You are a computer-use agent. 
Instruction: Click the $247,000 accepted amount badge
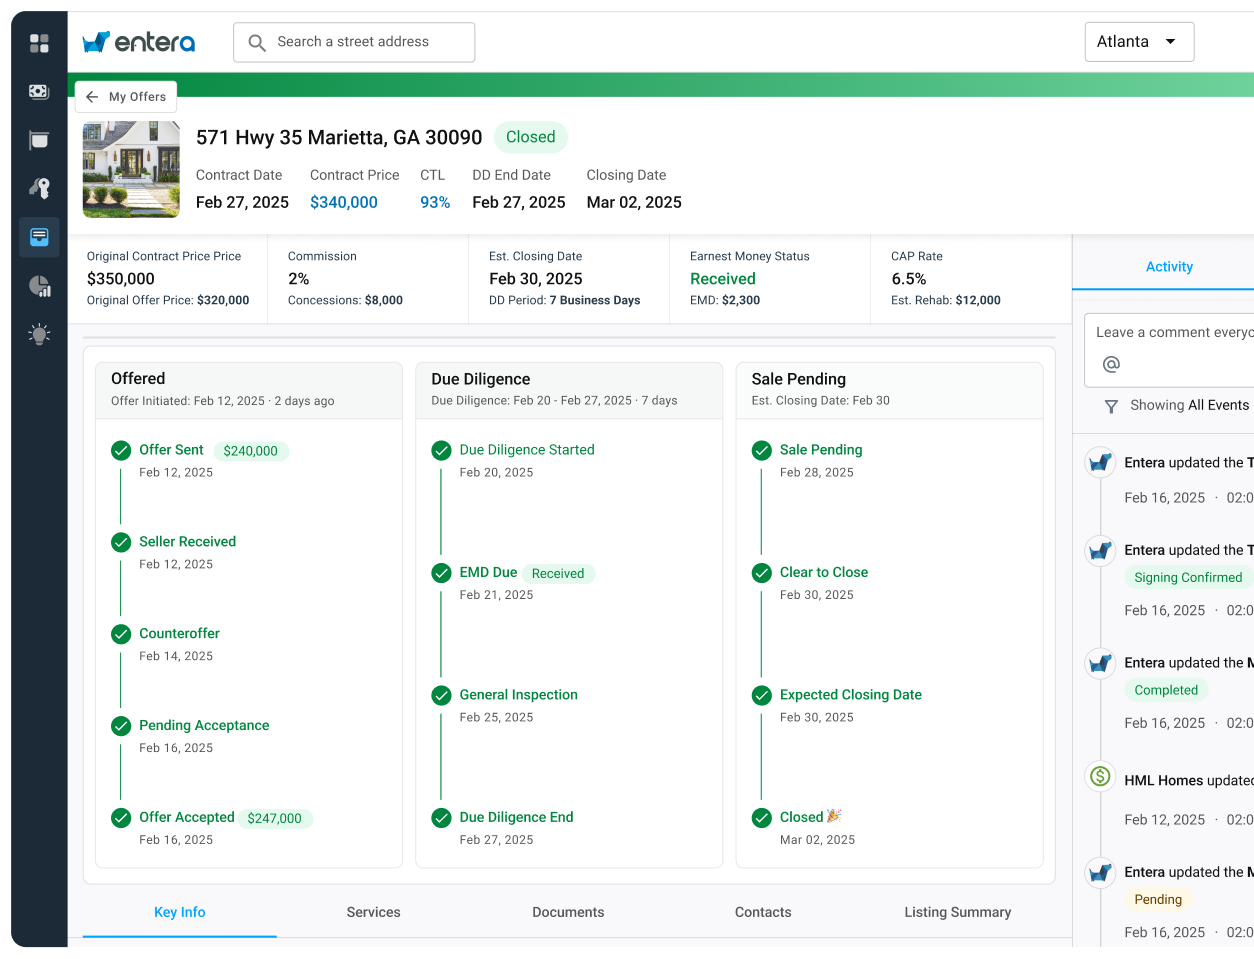click(275, 818)
